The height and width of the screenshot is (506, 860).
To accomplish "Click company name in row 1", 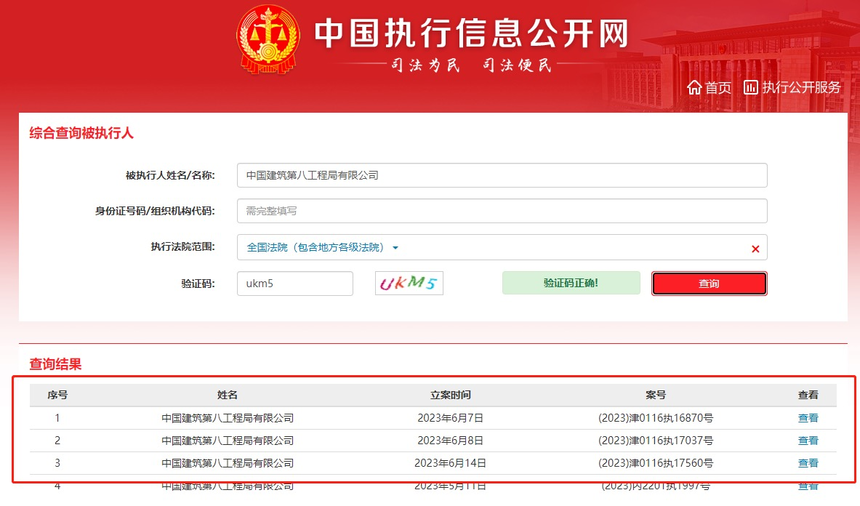I will [228, 418].
